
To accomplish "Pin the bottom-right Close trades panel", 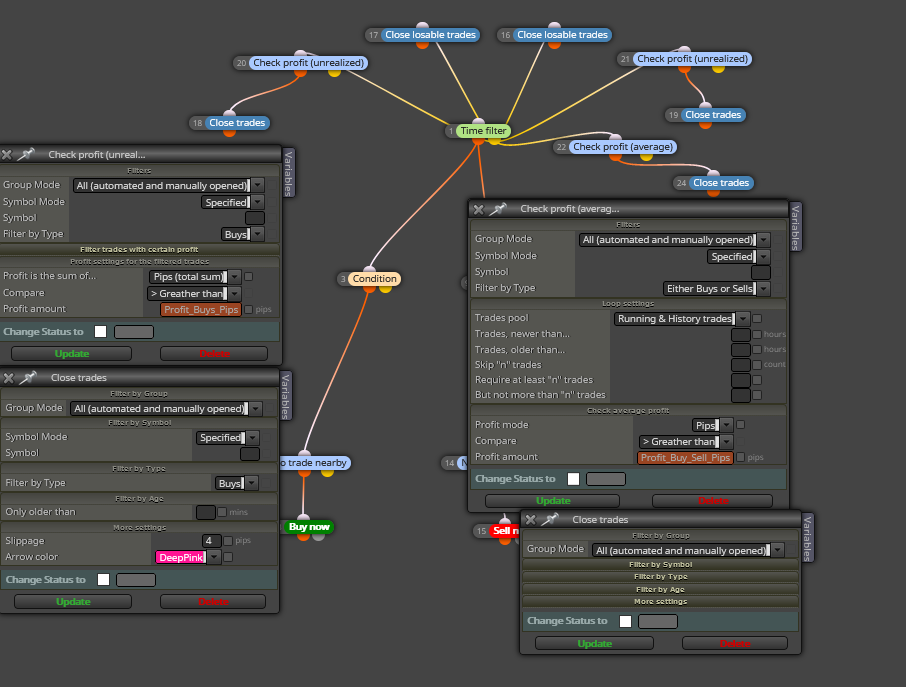I will [x=550, y=519].
